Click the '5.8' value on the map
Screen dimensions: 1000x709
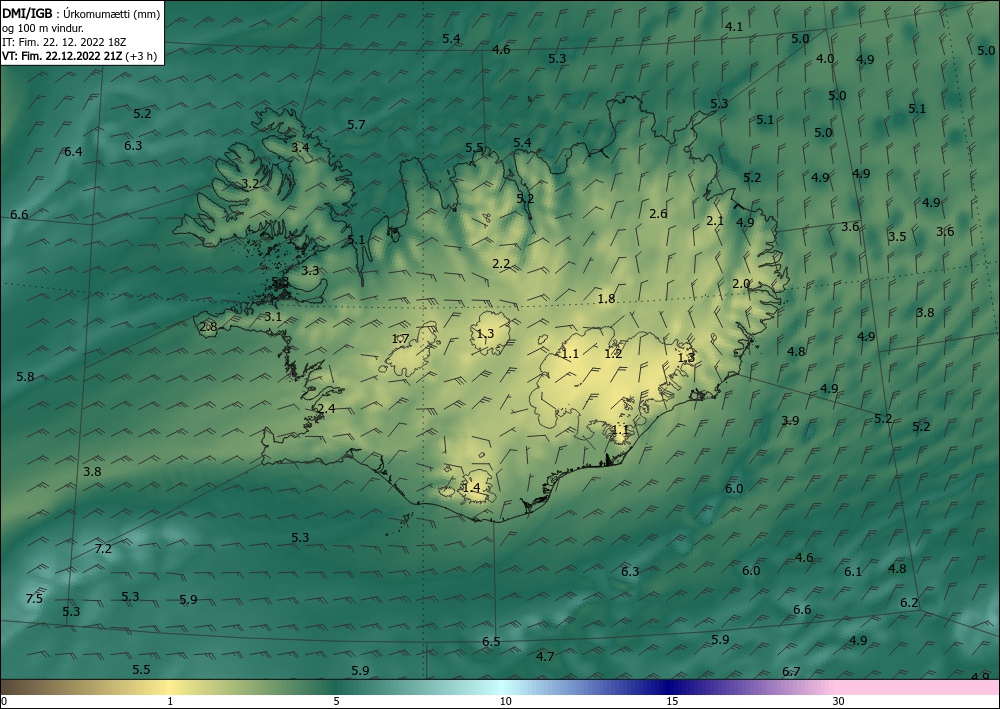click(25, 376)
